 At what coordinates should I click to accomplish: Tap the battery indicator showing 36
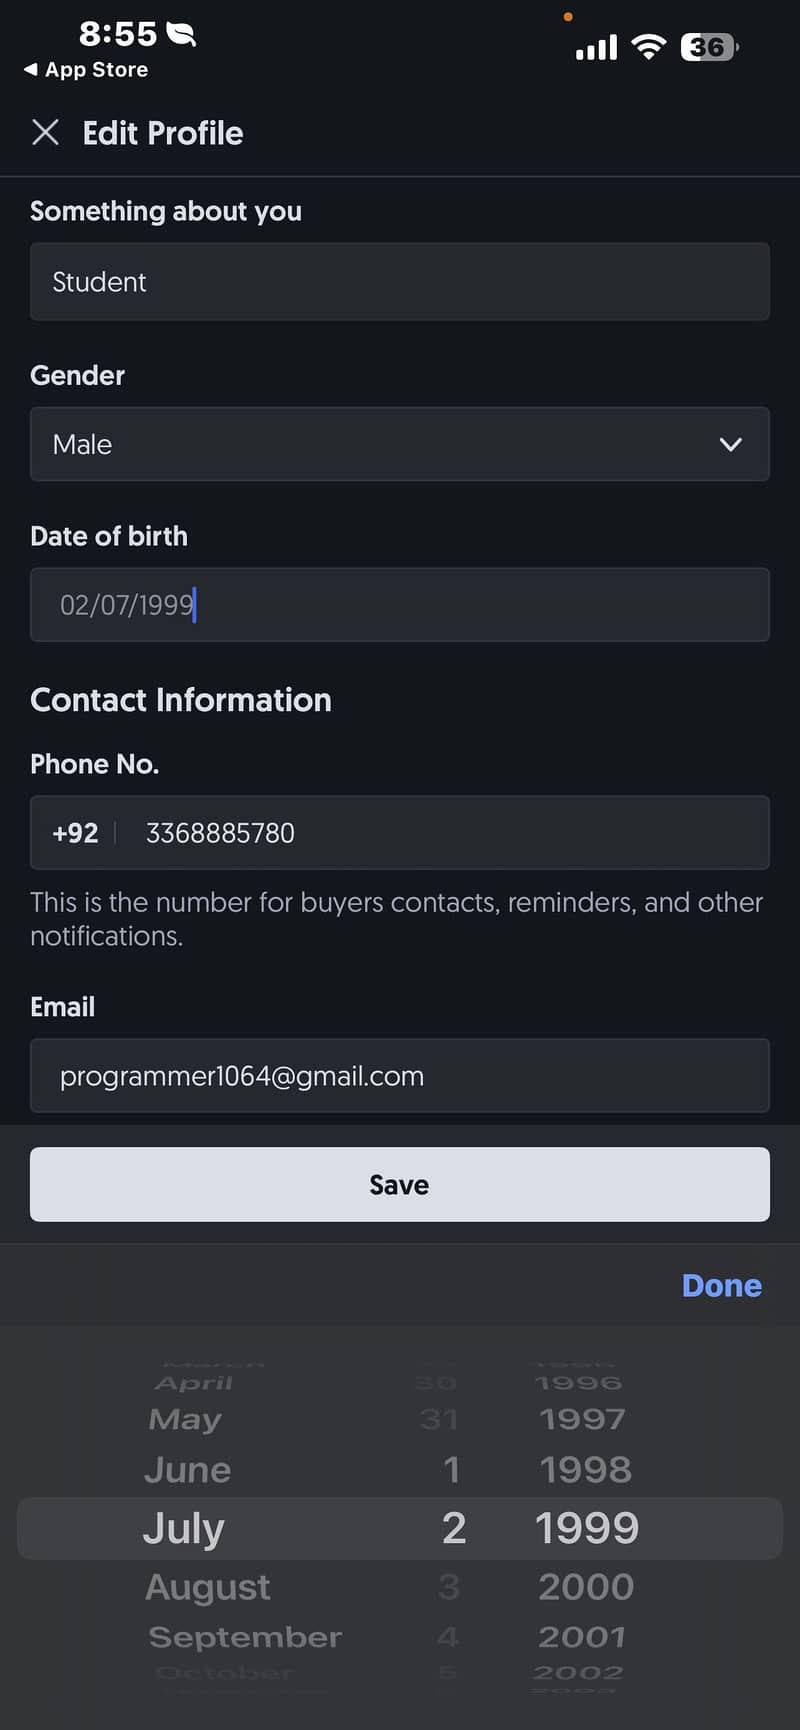pos(709,47)
